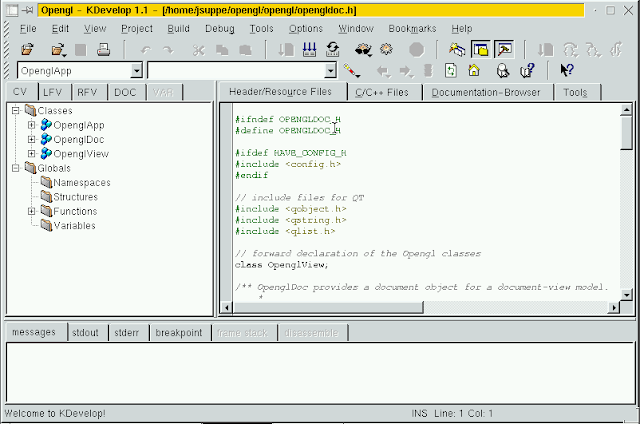Click the editor scroll down arrow
Screen dimensions: 640x424
coord(627,295)
